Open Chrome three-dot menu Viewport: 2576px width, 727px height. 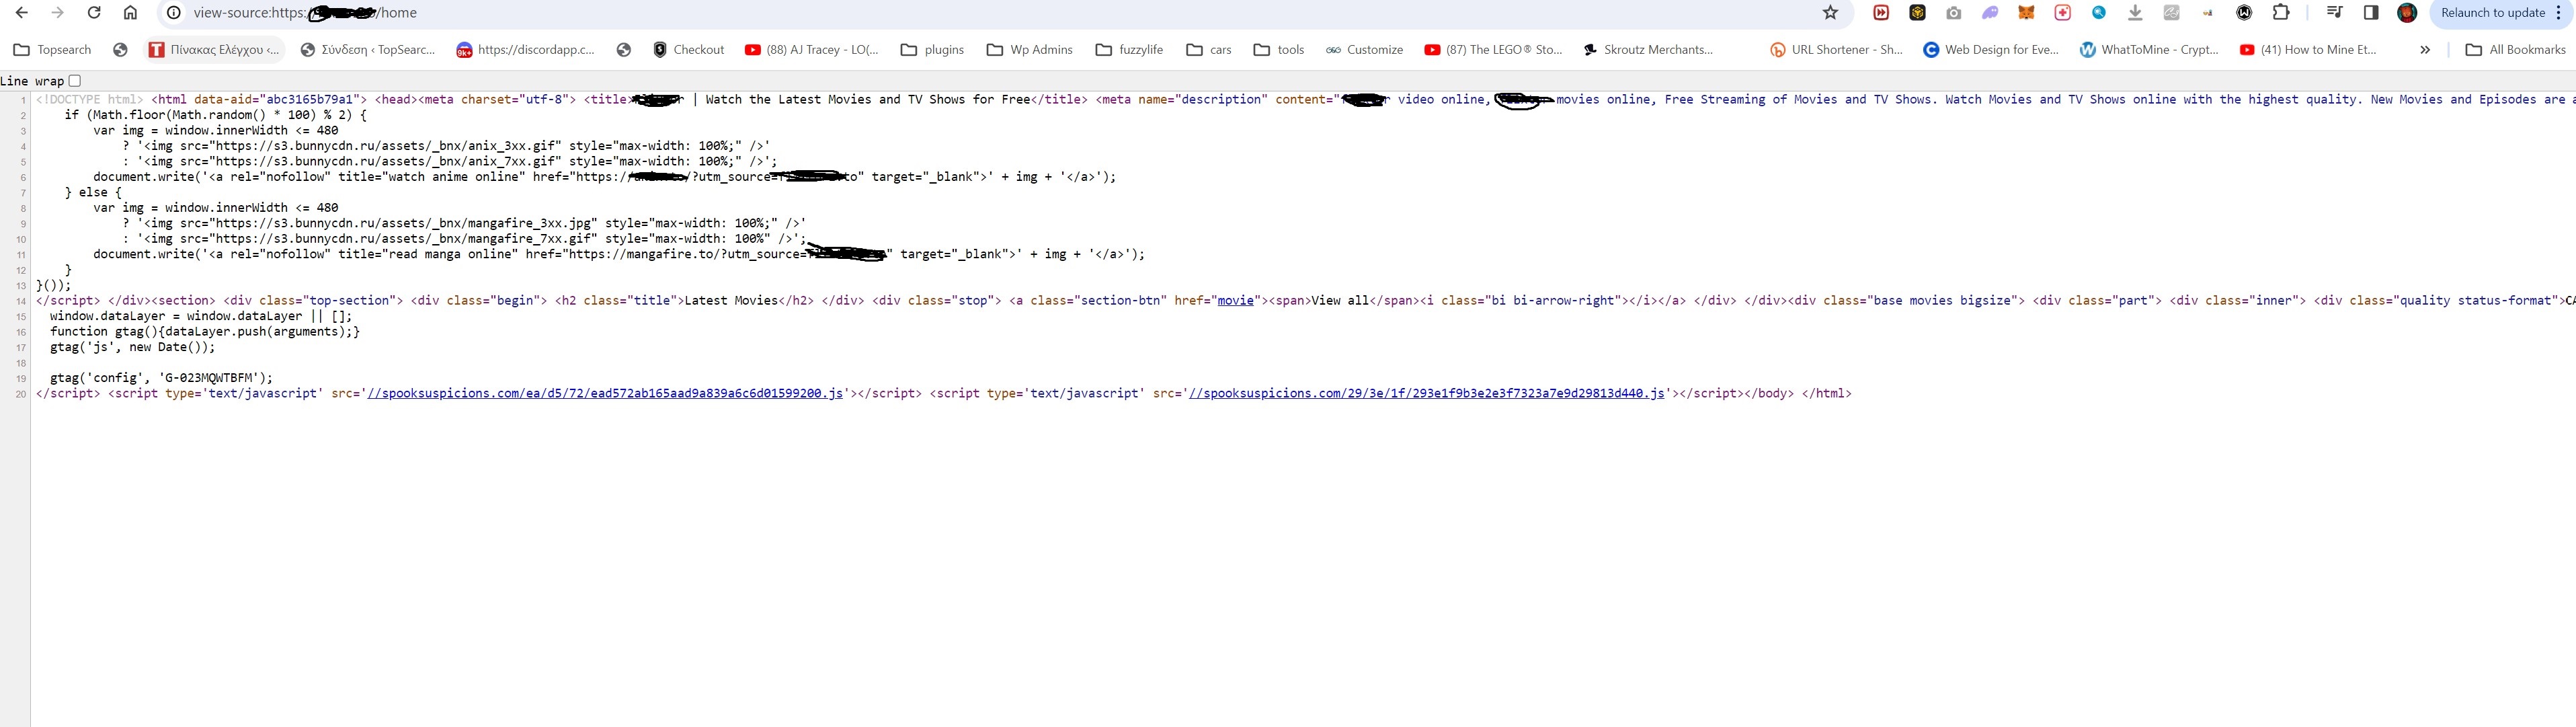click(2558, 13)
